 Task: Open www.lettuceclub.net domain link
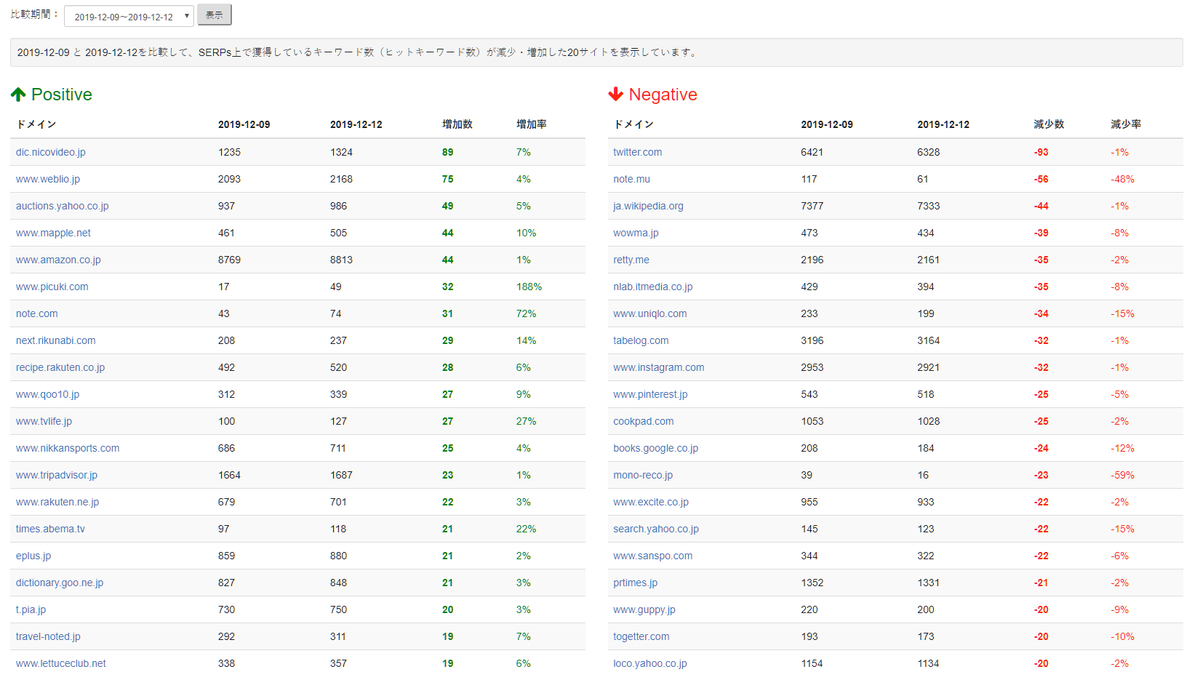click(61, 664)
